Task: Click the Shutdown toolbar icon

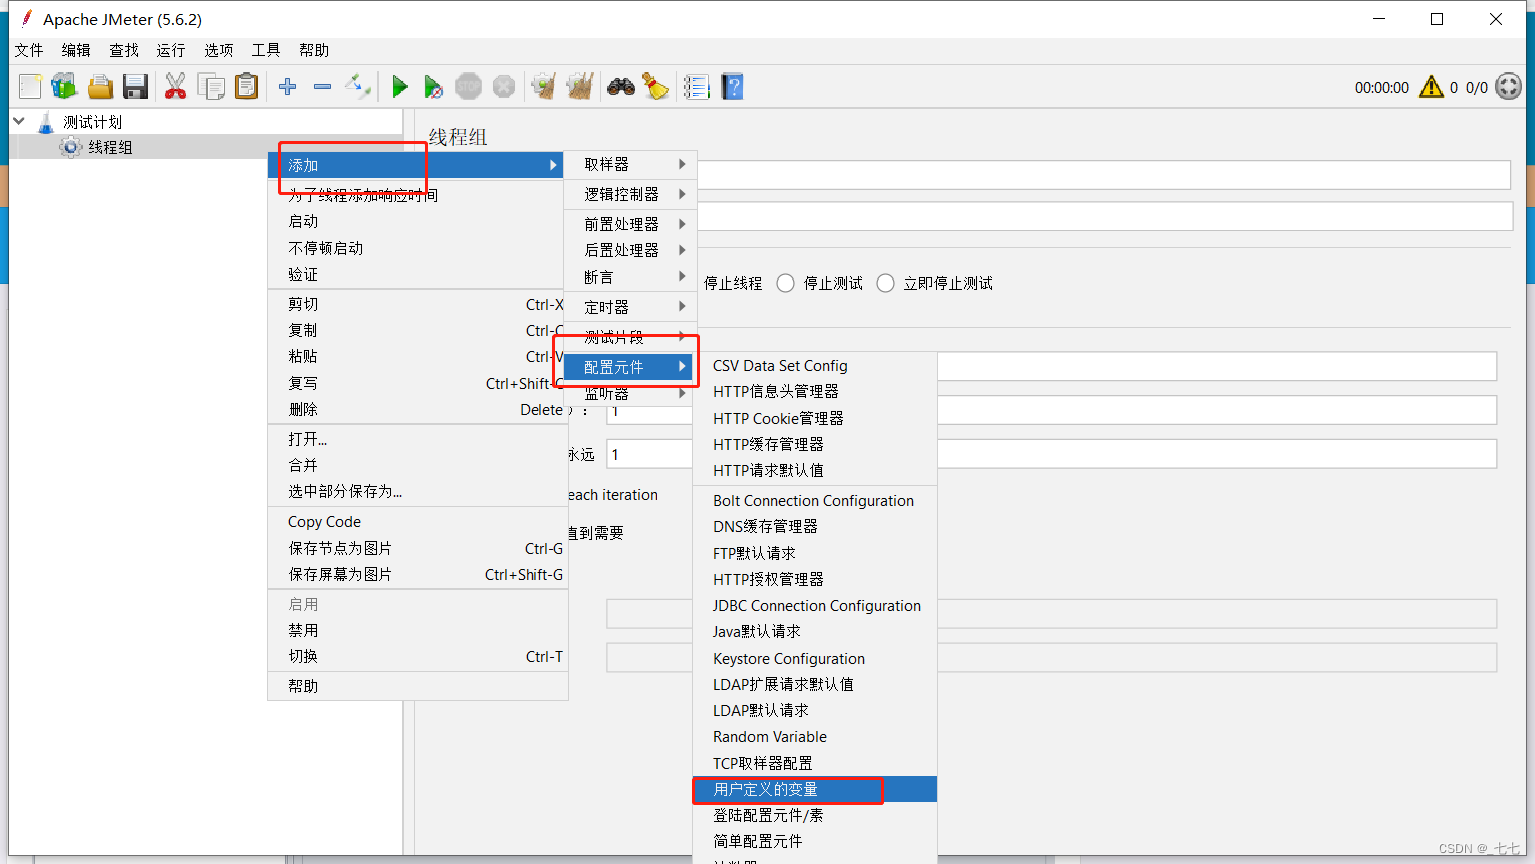Action: (504, 87)
